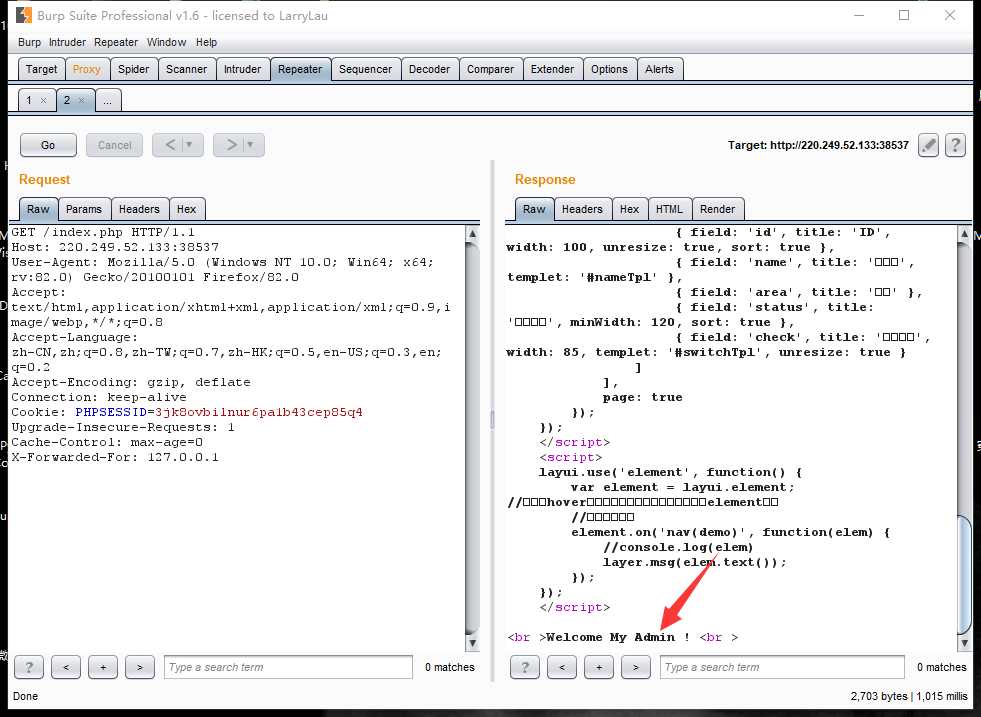Screen dimensions: 981x717
Task: Switch to the Alerts tab
Action: tap(659, 69)
